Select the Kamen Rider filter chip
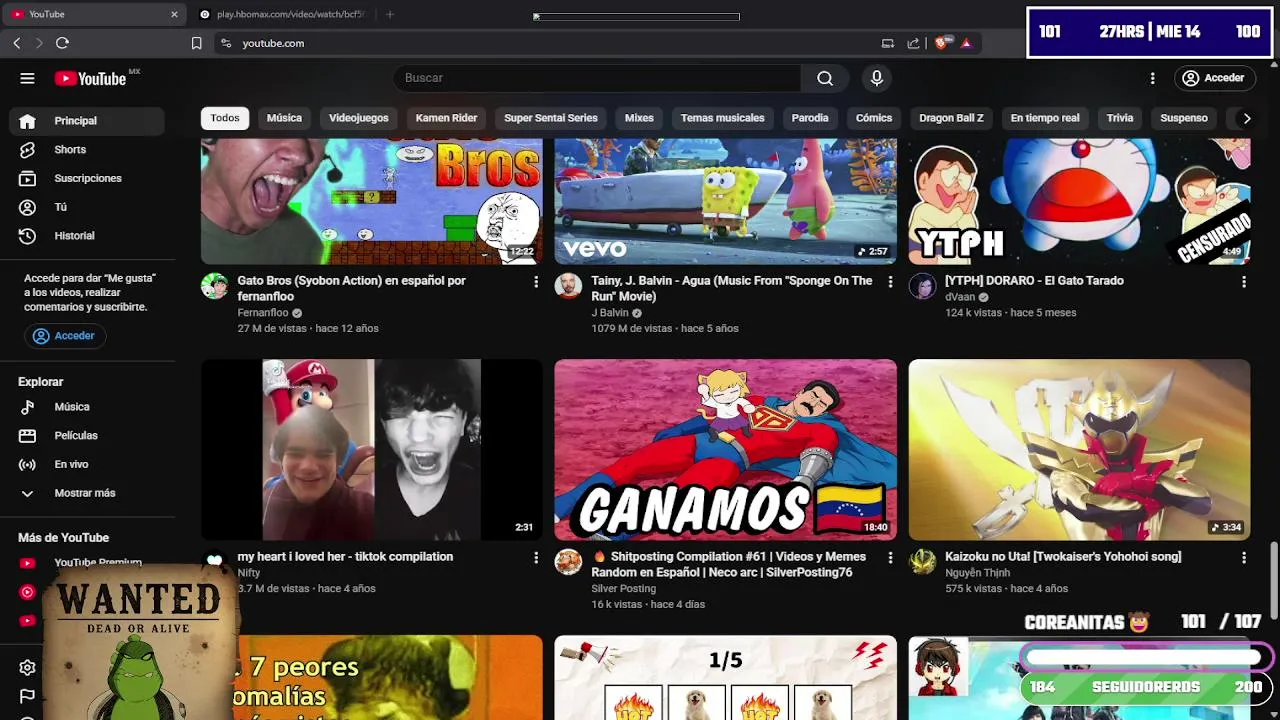This screenshot has width=1280, height=720. 446,118
